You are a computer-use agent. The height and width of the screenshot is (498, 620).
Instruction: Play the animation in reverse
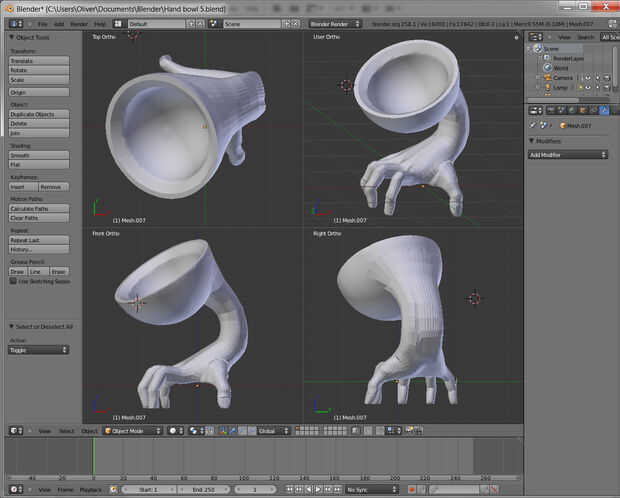click(x=309, y=489)
